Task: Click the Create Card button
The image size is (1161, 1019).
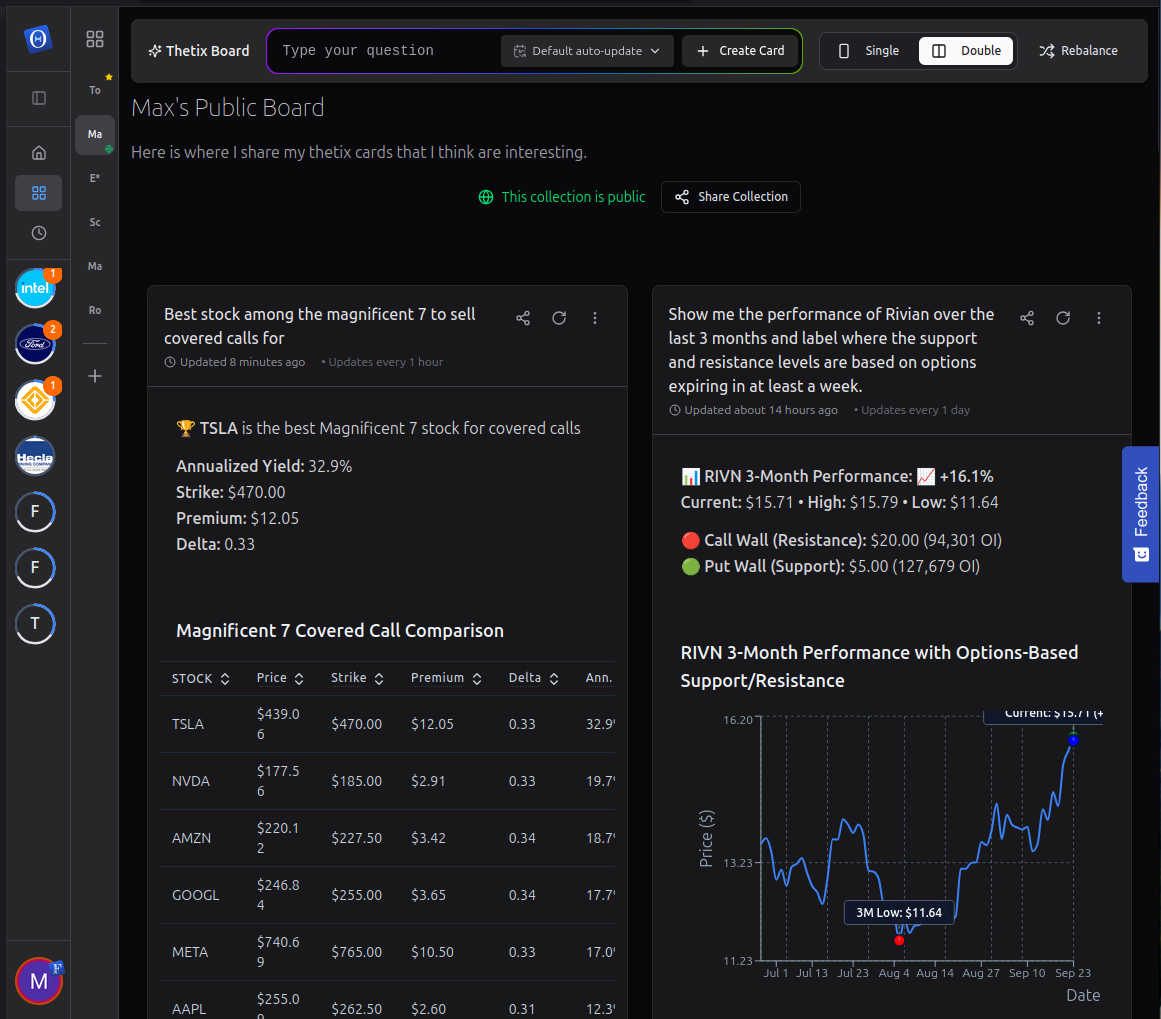Action: (741, 51)
